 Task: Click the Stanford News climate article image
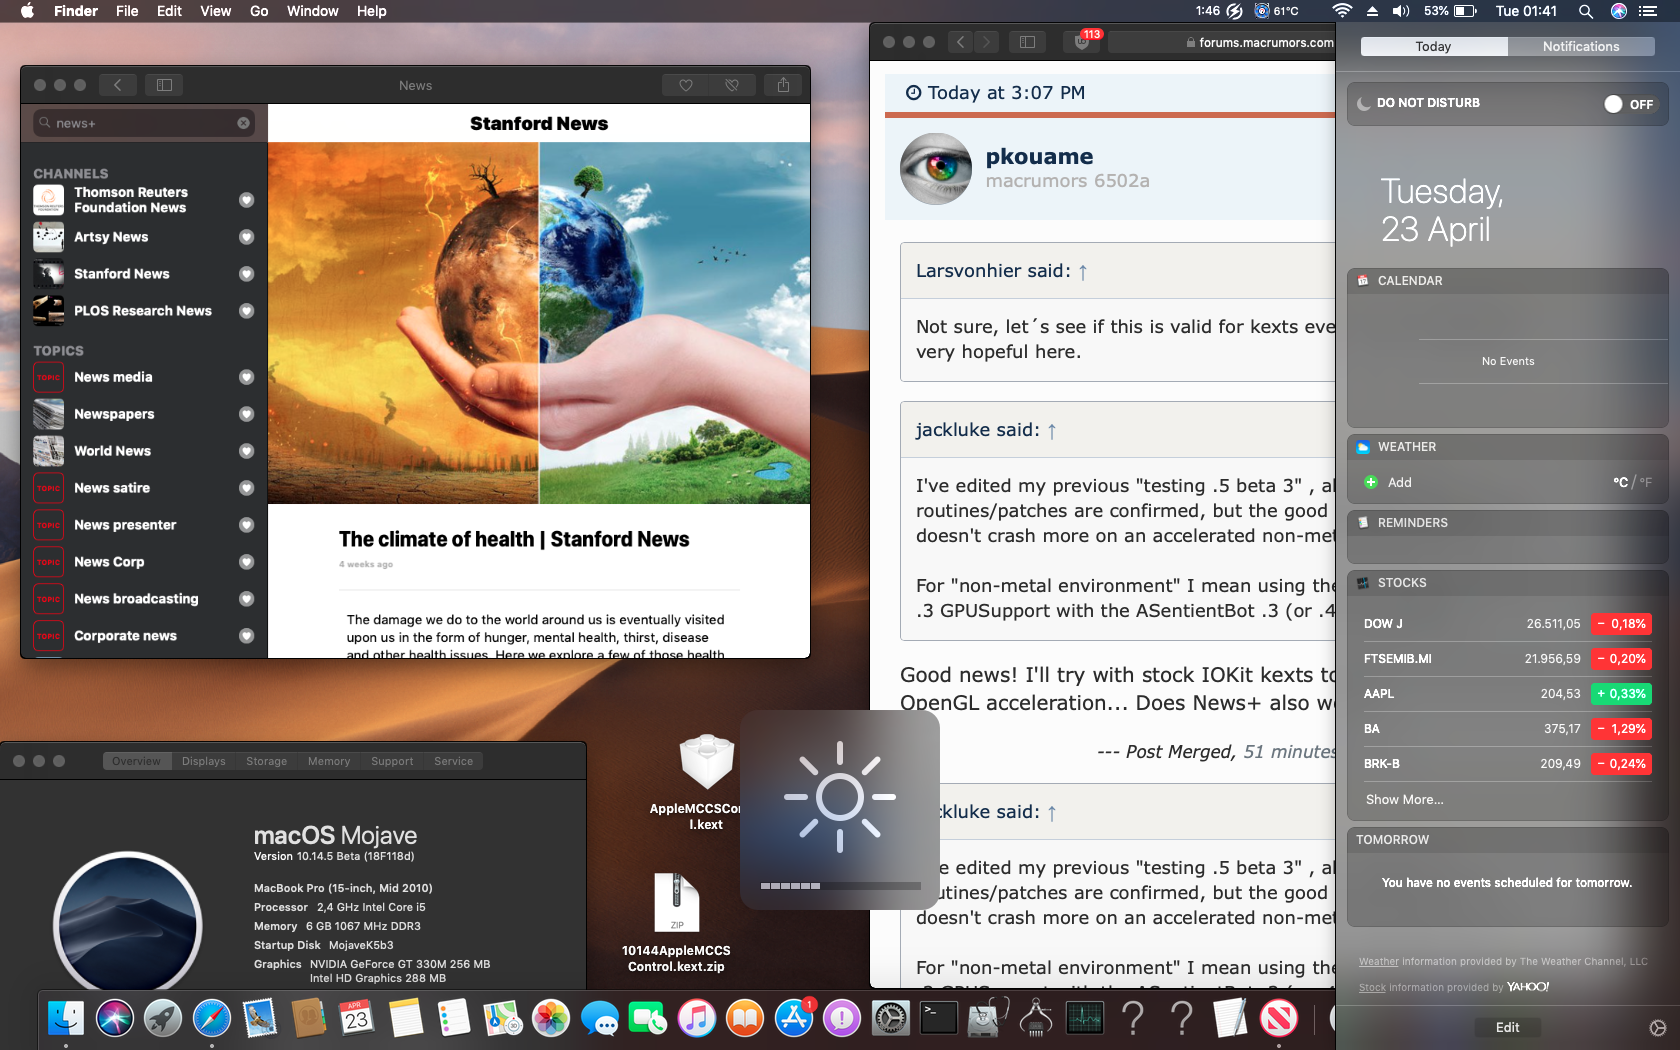539,323
